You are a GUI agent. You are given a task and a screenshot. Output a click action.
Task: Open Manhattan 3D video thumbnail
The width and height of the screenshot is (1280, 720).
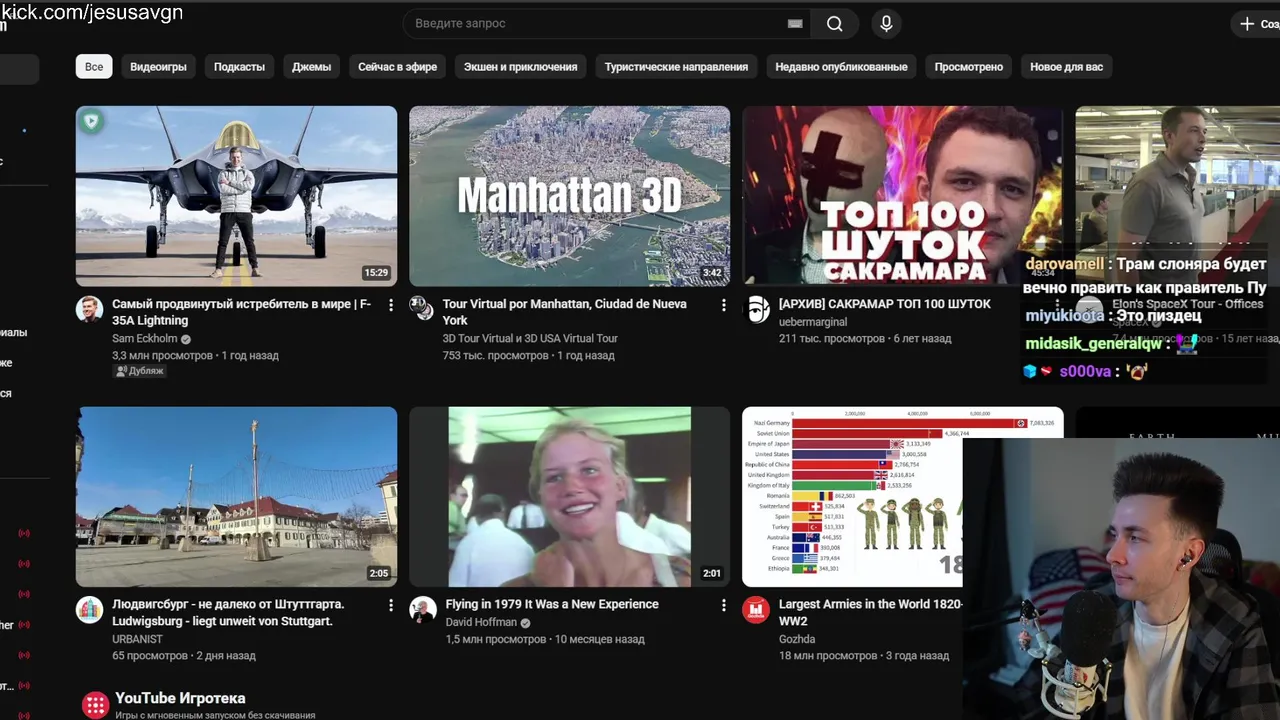pyautogui.click(x=569, y=196)
